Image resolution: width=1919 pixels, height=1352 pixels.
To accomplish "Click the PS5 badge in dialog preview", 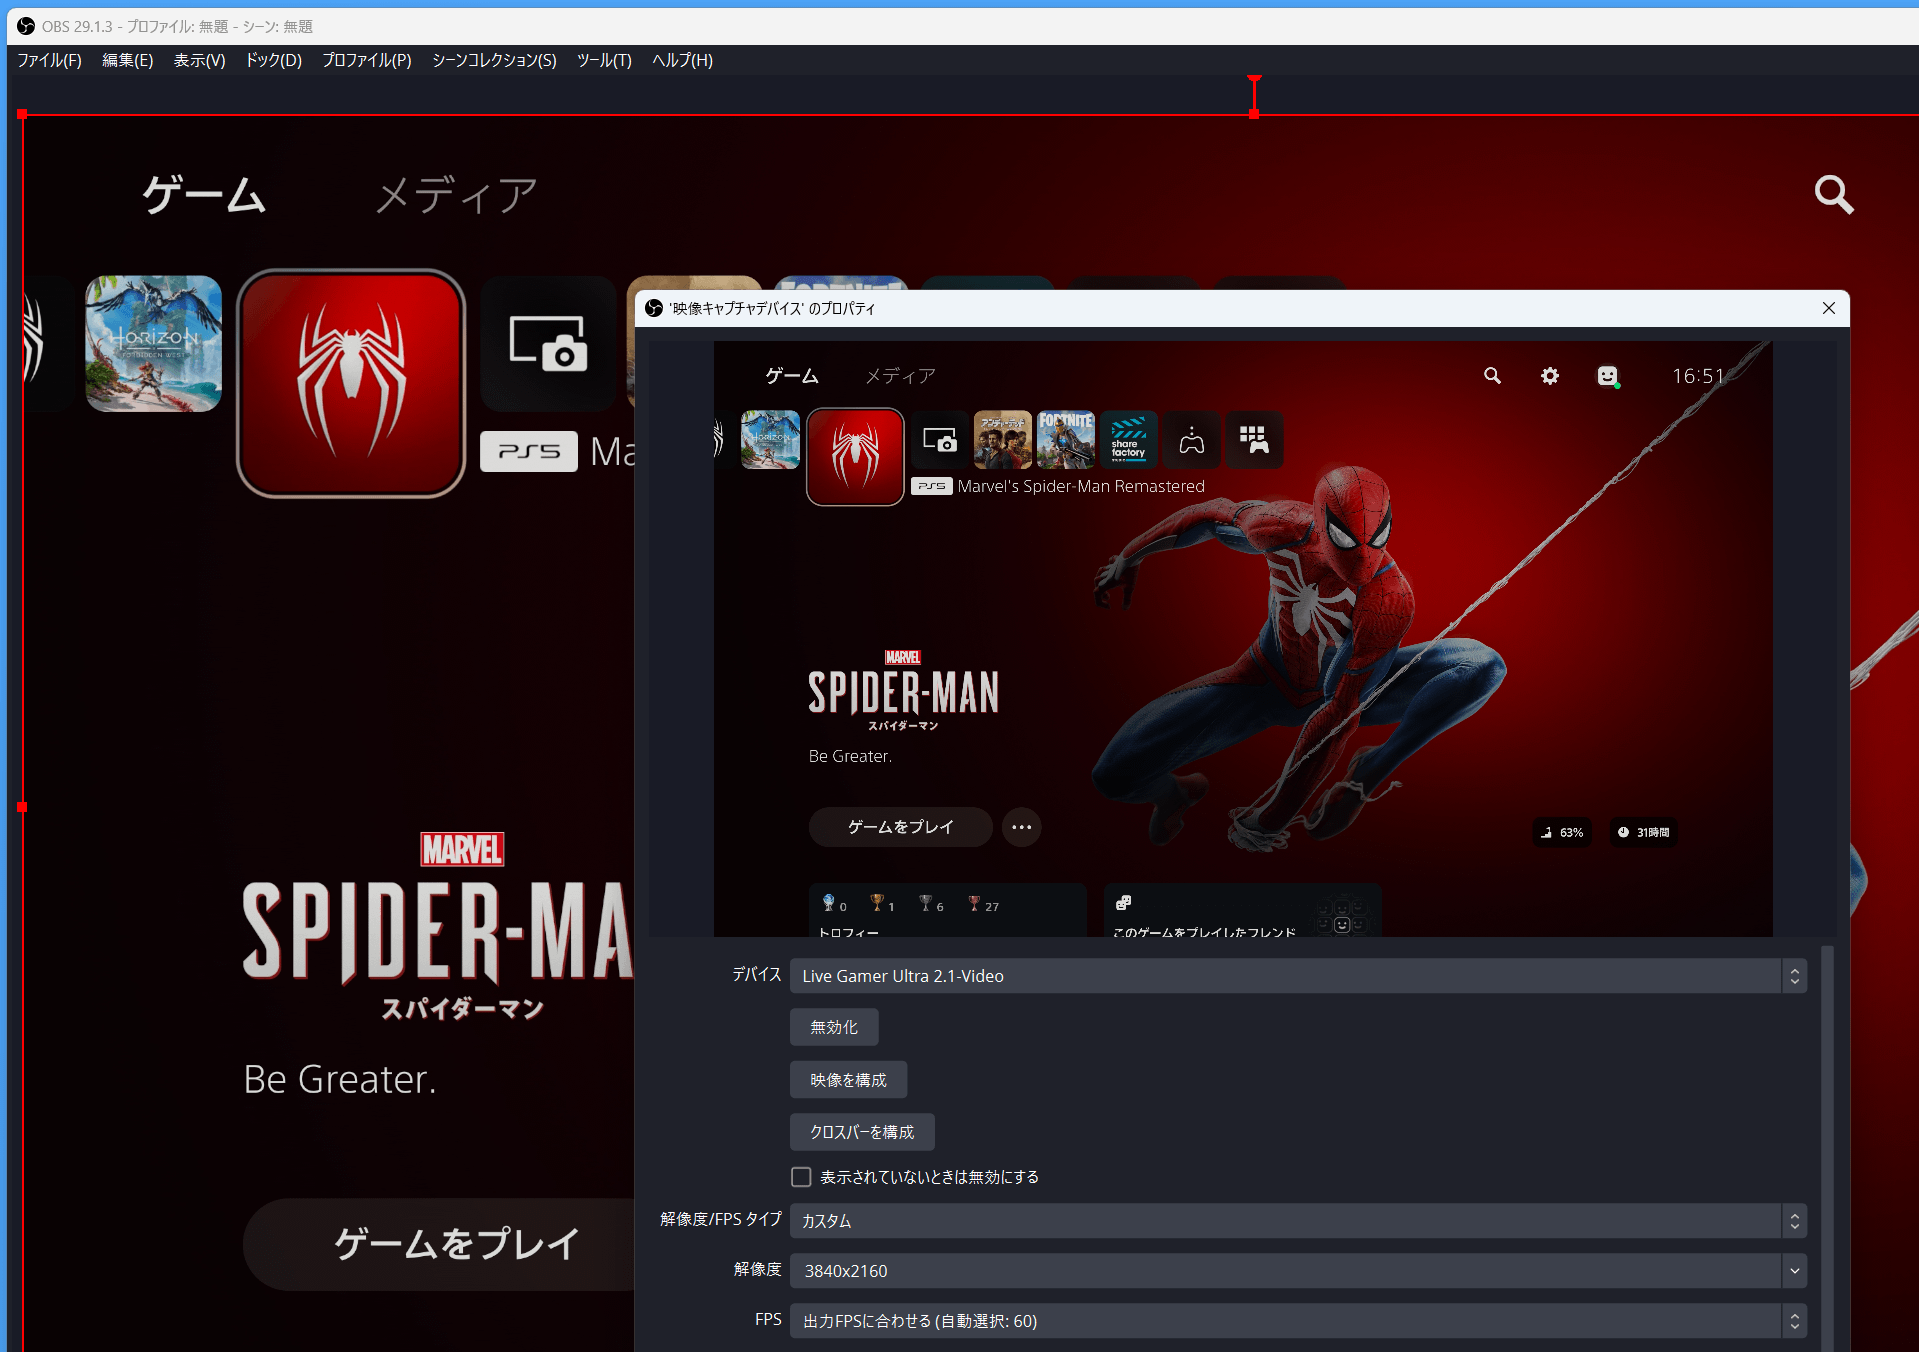I will pos(931,487).
